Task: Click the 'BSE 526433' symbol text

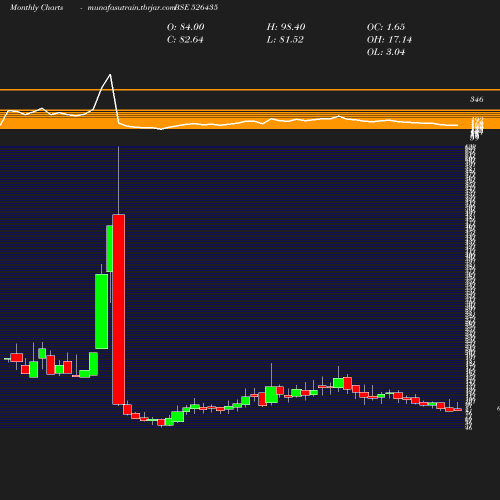Action: click(x=196, y=7)
